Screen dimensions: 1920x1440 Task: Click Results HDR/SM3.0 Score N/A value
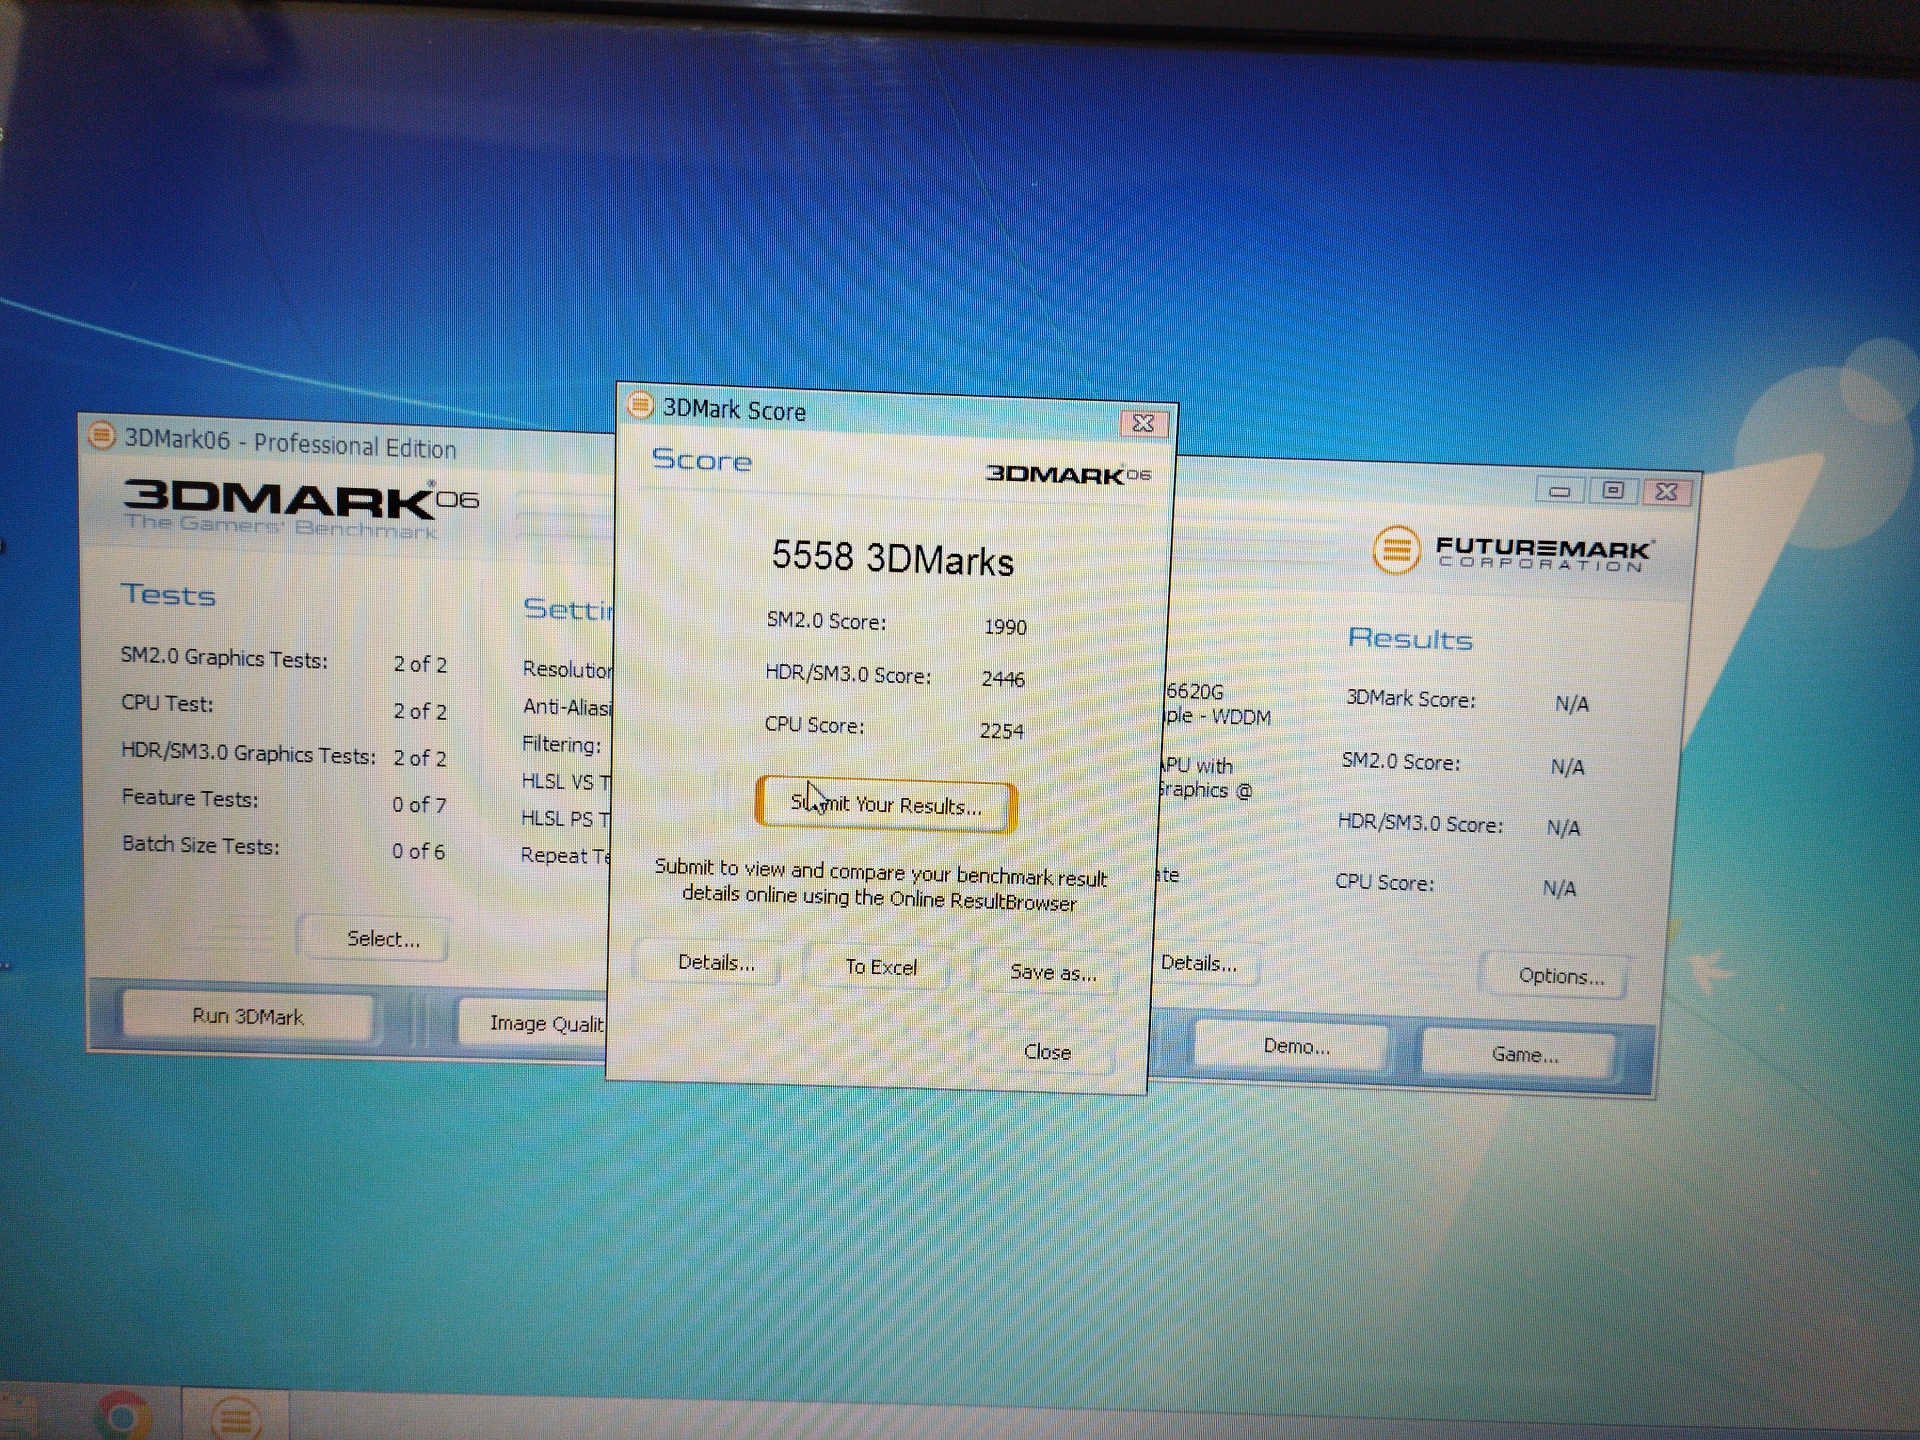pyautogui.click(x=1564, y=828)
